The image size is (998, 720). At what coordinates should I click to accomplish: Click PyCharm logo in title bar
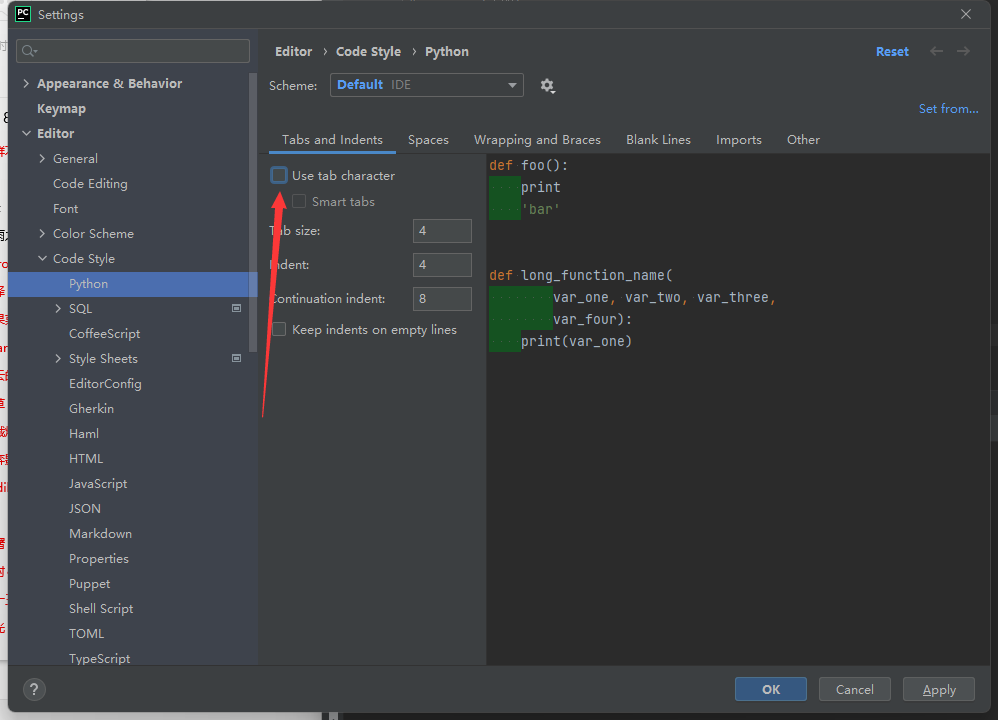[x=23, y=14]
